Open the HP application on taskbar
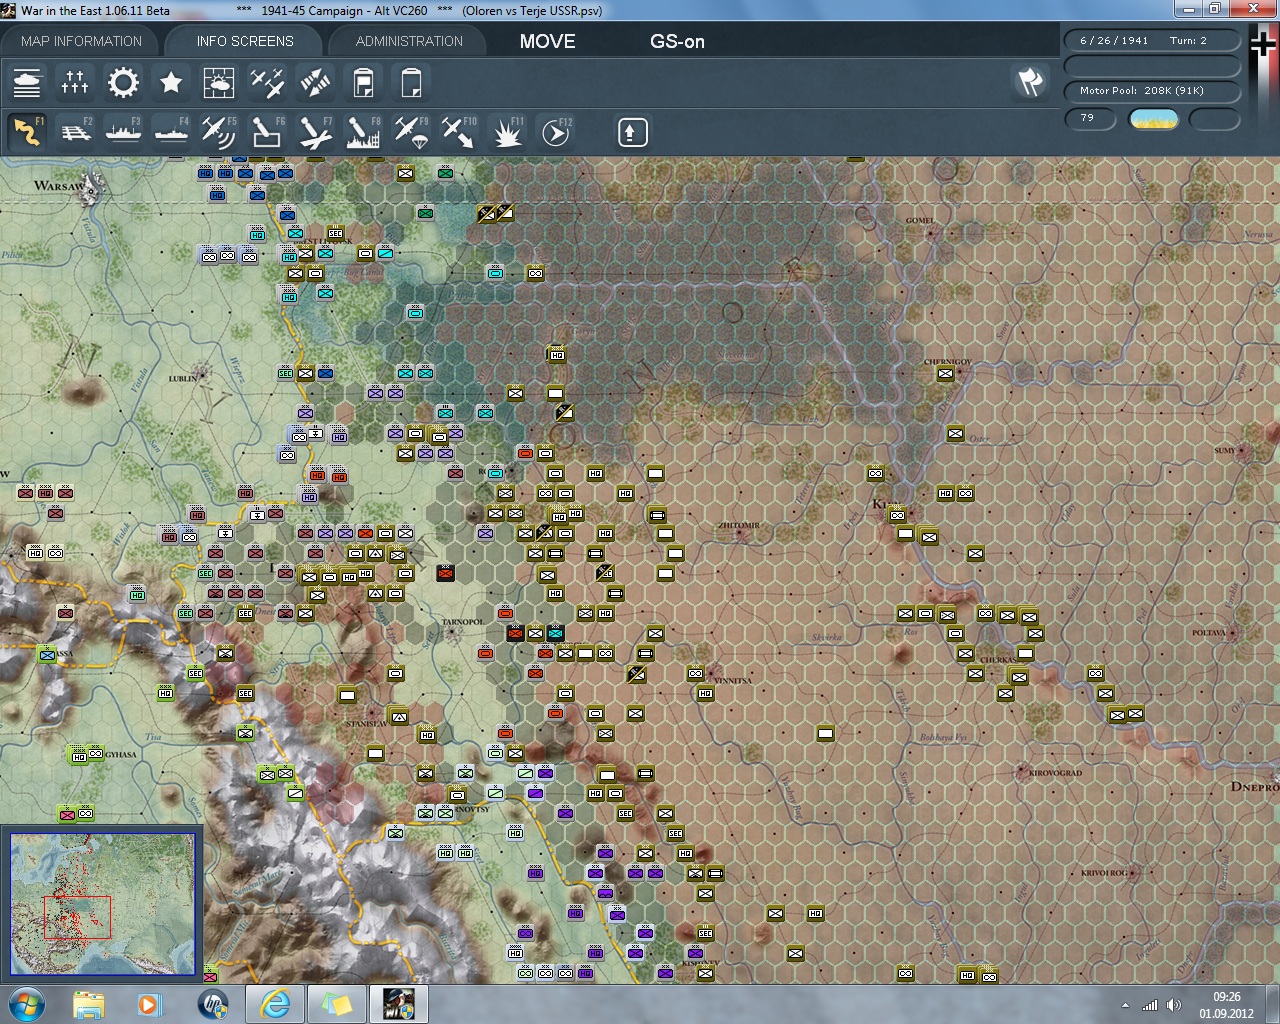The height and width of the screenshot is (1024, 1280). (x=212, y=1003)
